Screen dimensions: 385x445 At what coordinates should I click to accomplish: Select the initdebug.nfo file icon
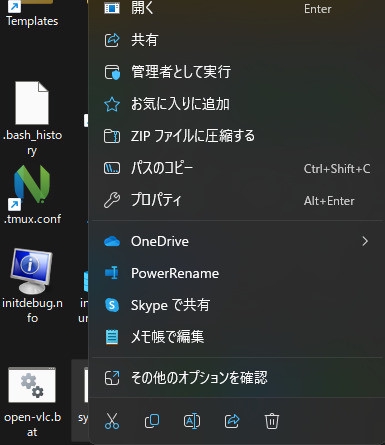[x=31, y=271]
